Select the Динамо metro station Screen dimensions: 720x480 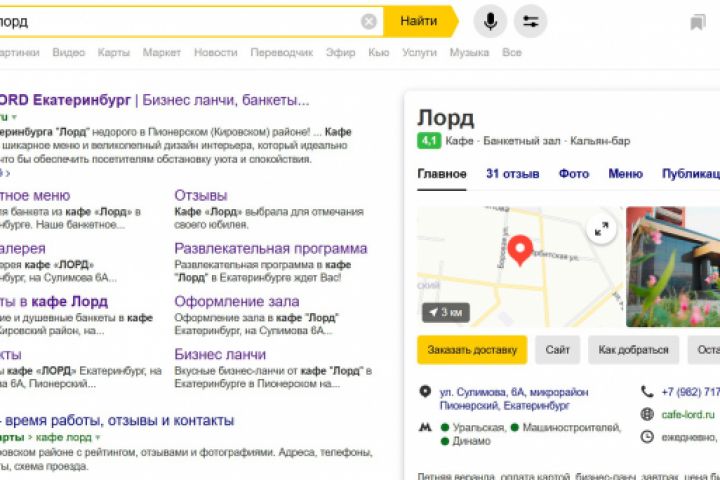471,441
